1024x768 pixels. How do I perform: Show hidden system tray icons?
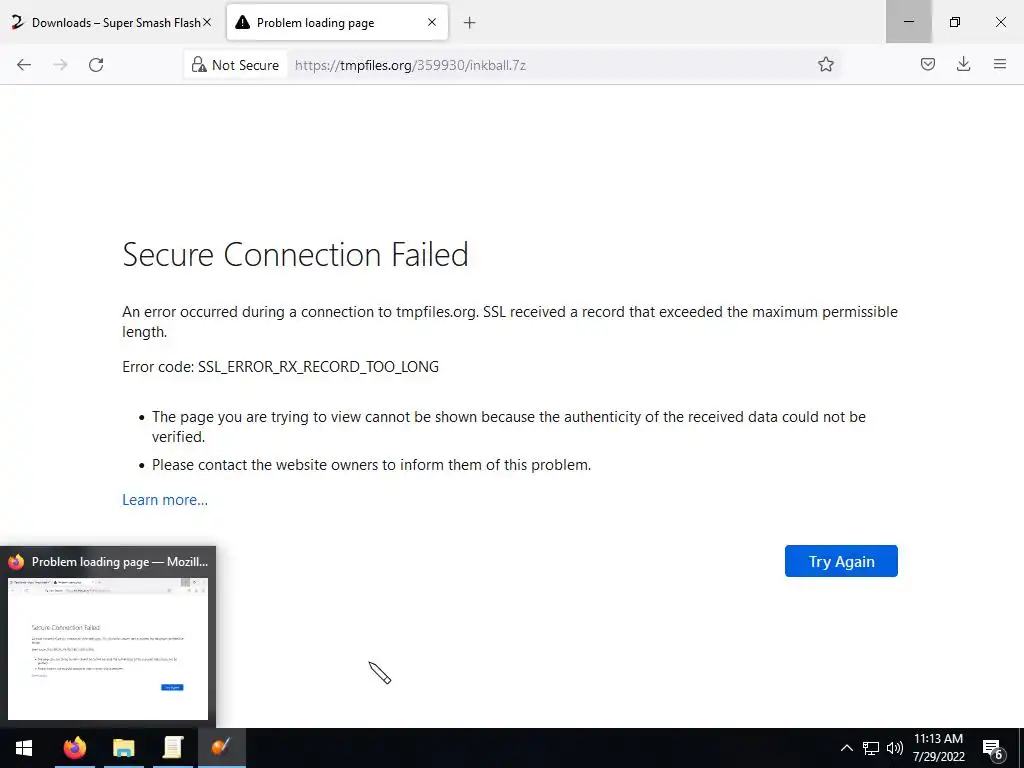pos(846,748)
